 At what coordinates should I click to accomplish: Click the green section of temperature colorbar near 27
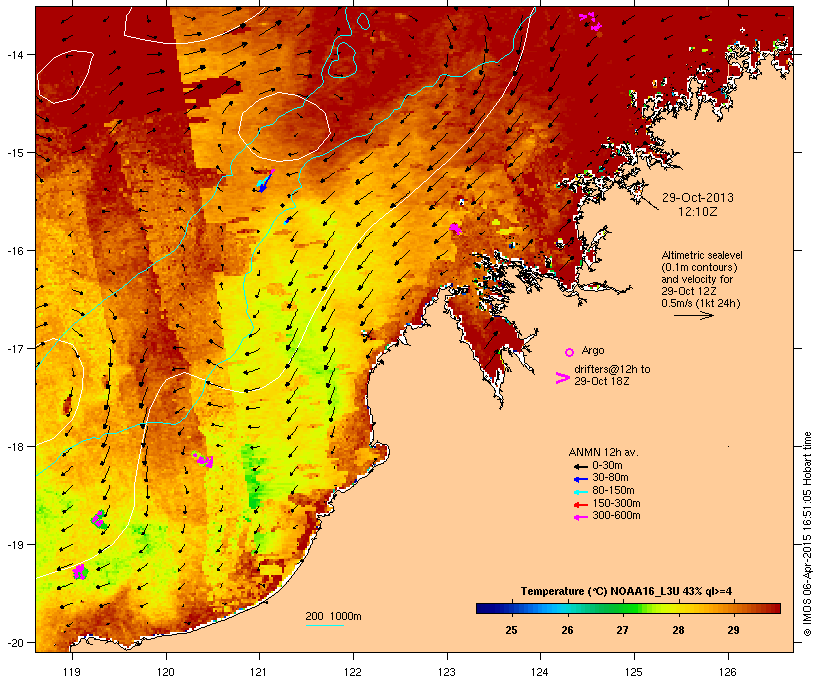click(622, 608)
